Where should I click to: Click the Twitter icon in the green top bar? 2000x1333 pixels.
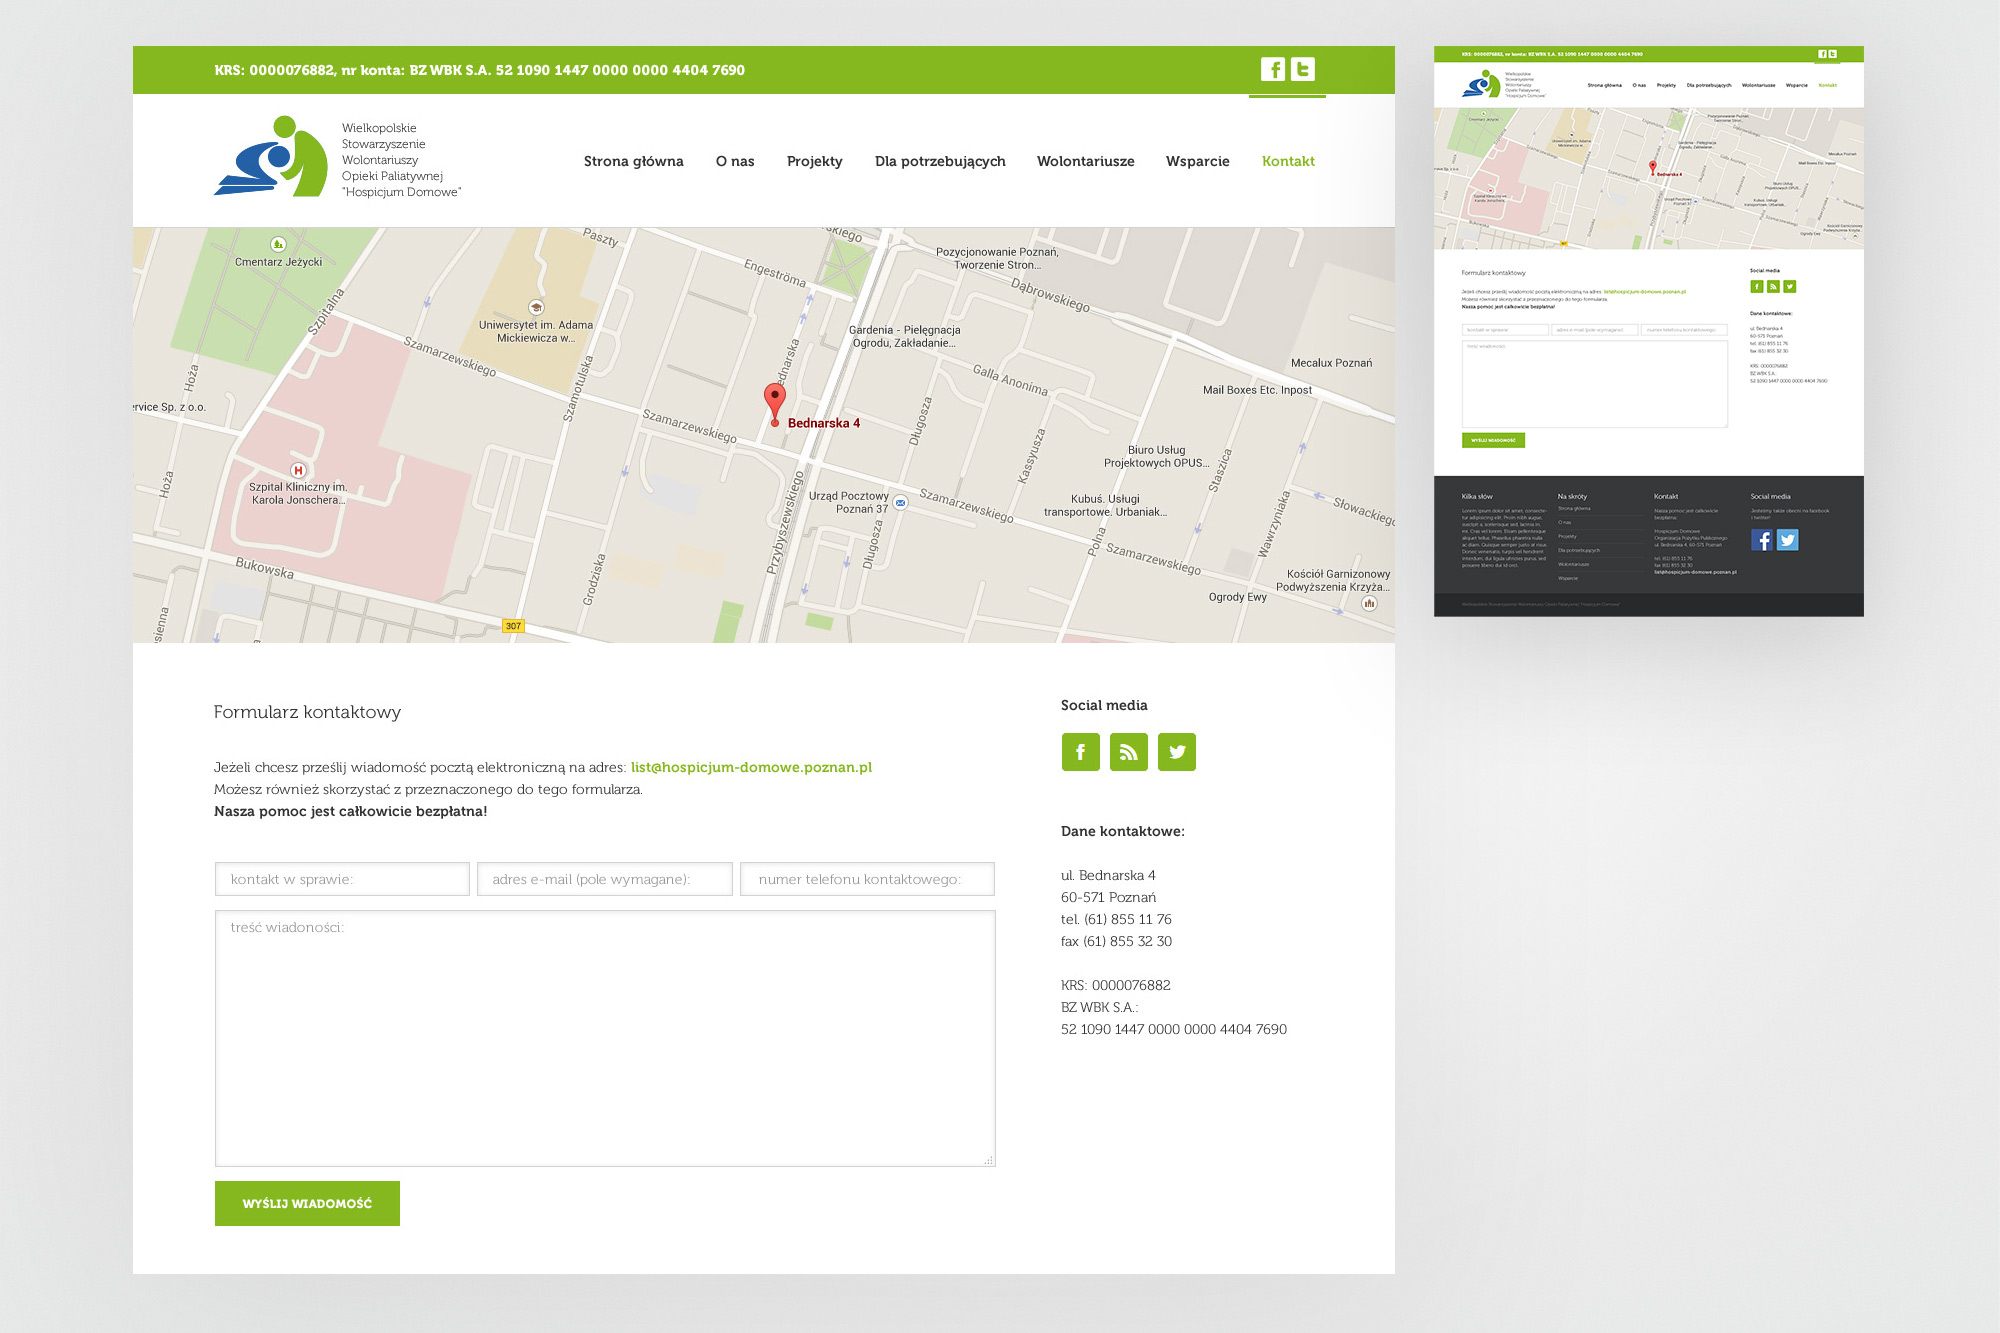pos(1302,69)
